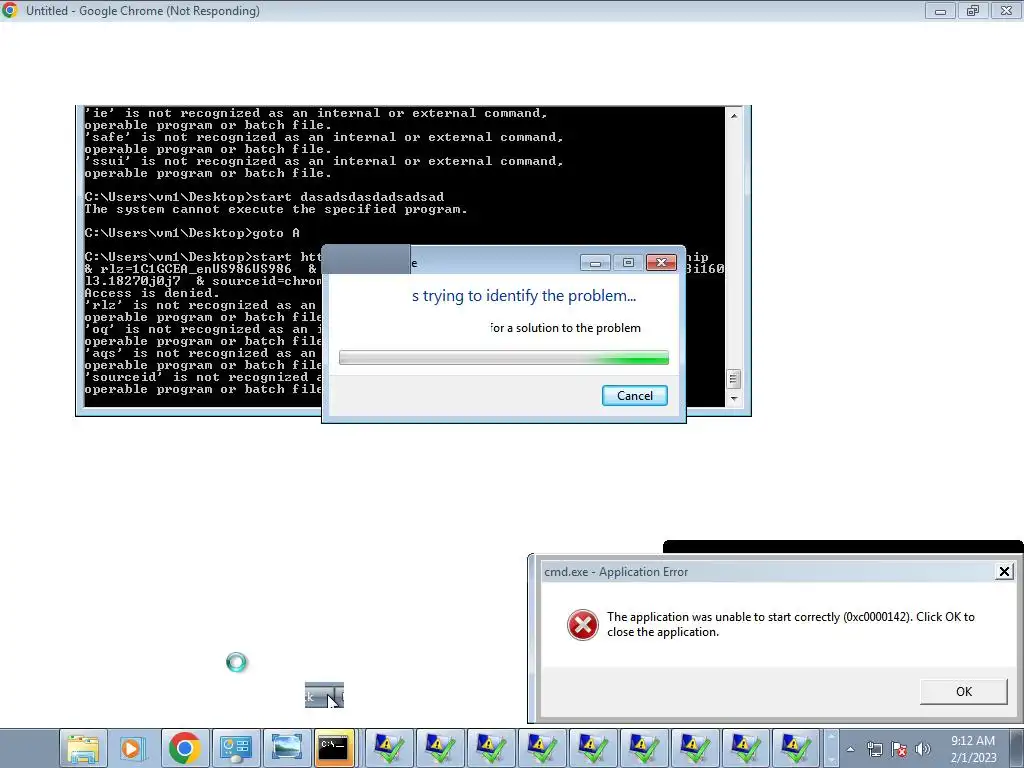
Task: Show hidden system tray icons
Action: (850, 749)
